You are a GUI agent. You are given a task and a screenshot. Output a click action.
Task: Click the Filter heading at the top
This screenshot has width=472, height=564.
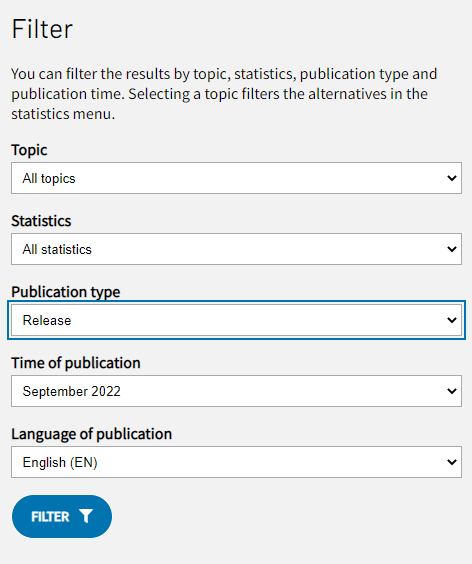42,29
